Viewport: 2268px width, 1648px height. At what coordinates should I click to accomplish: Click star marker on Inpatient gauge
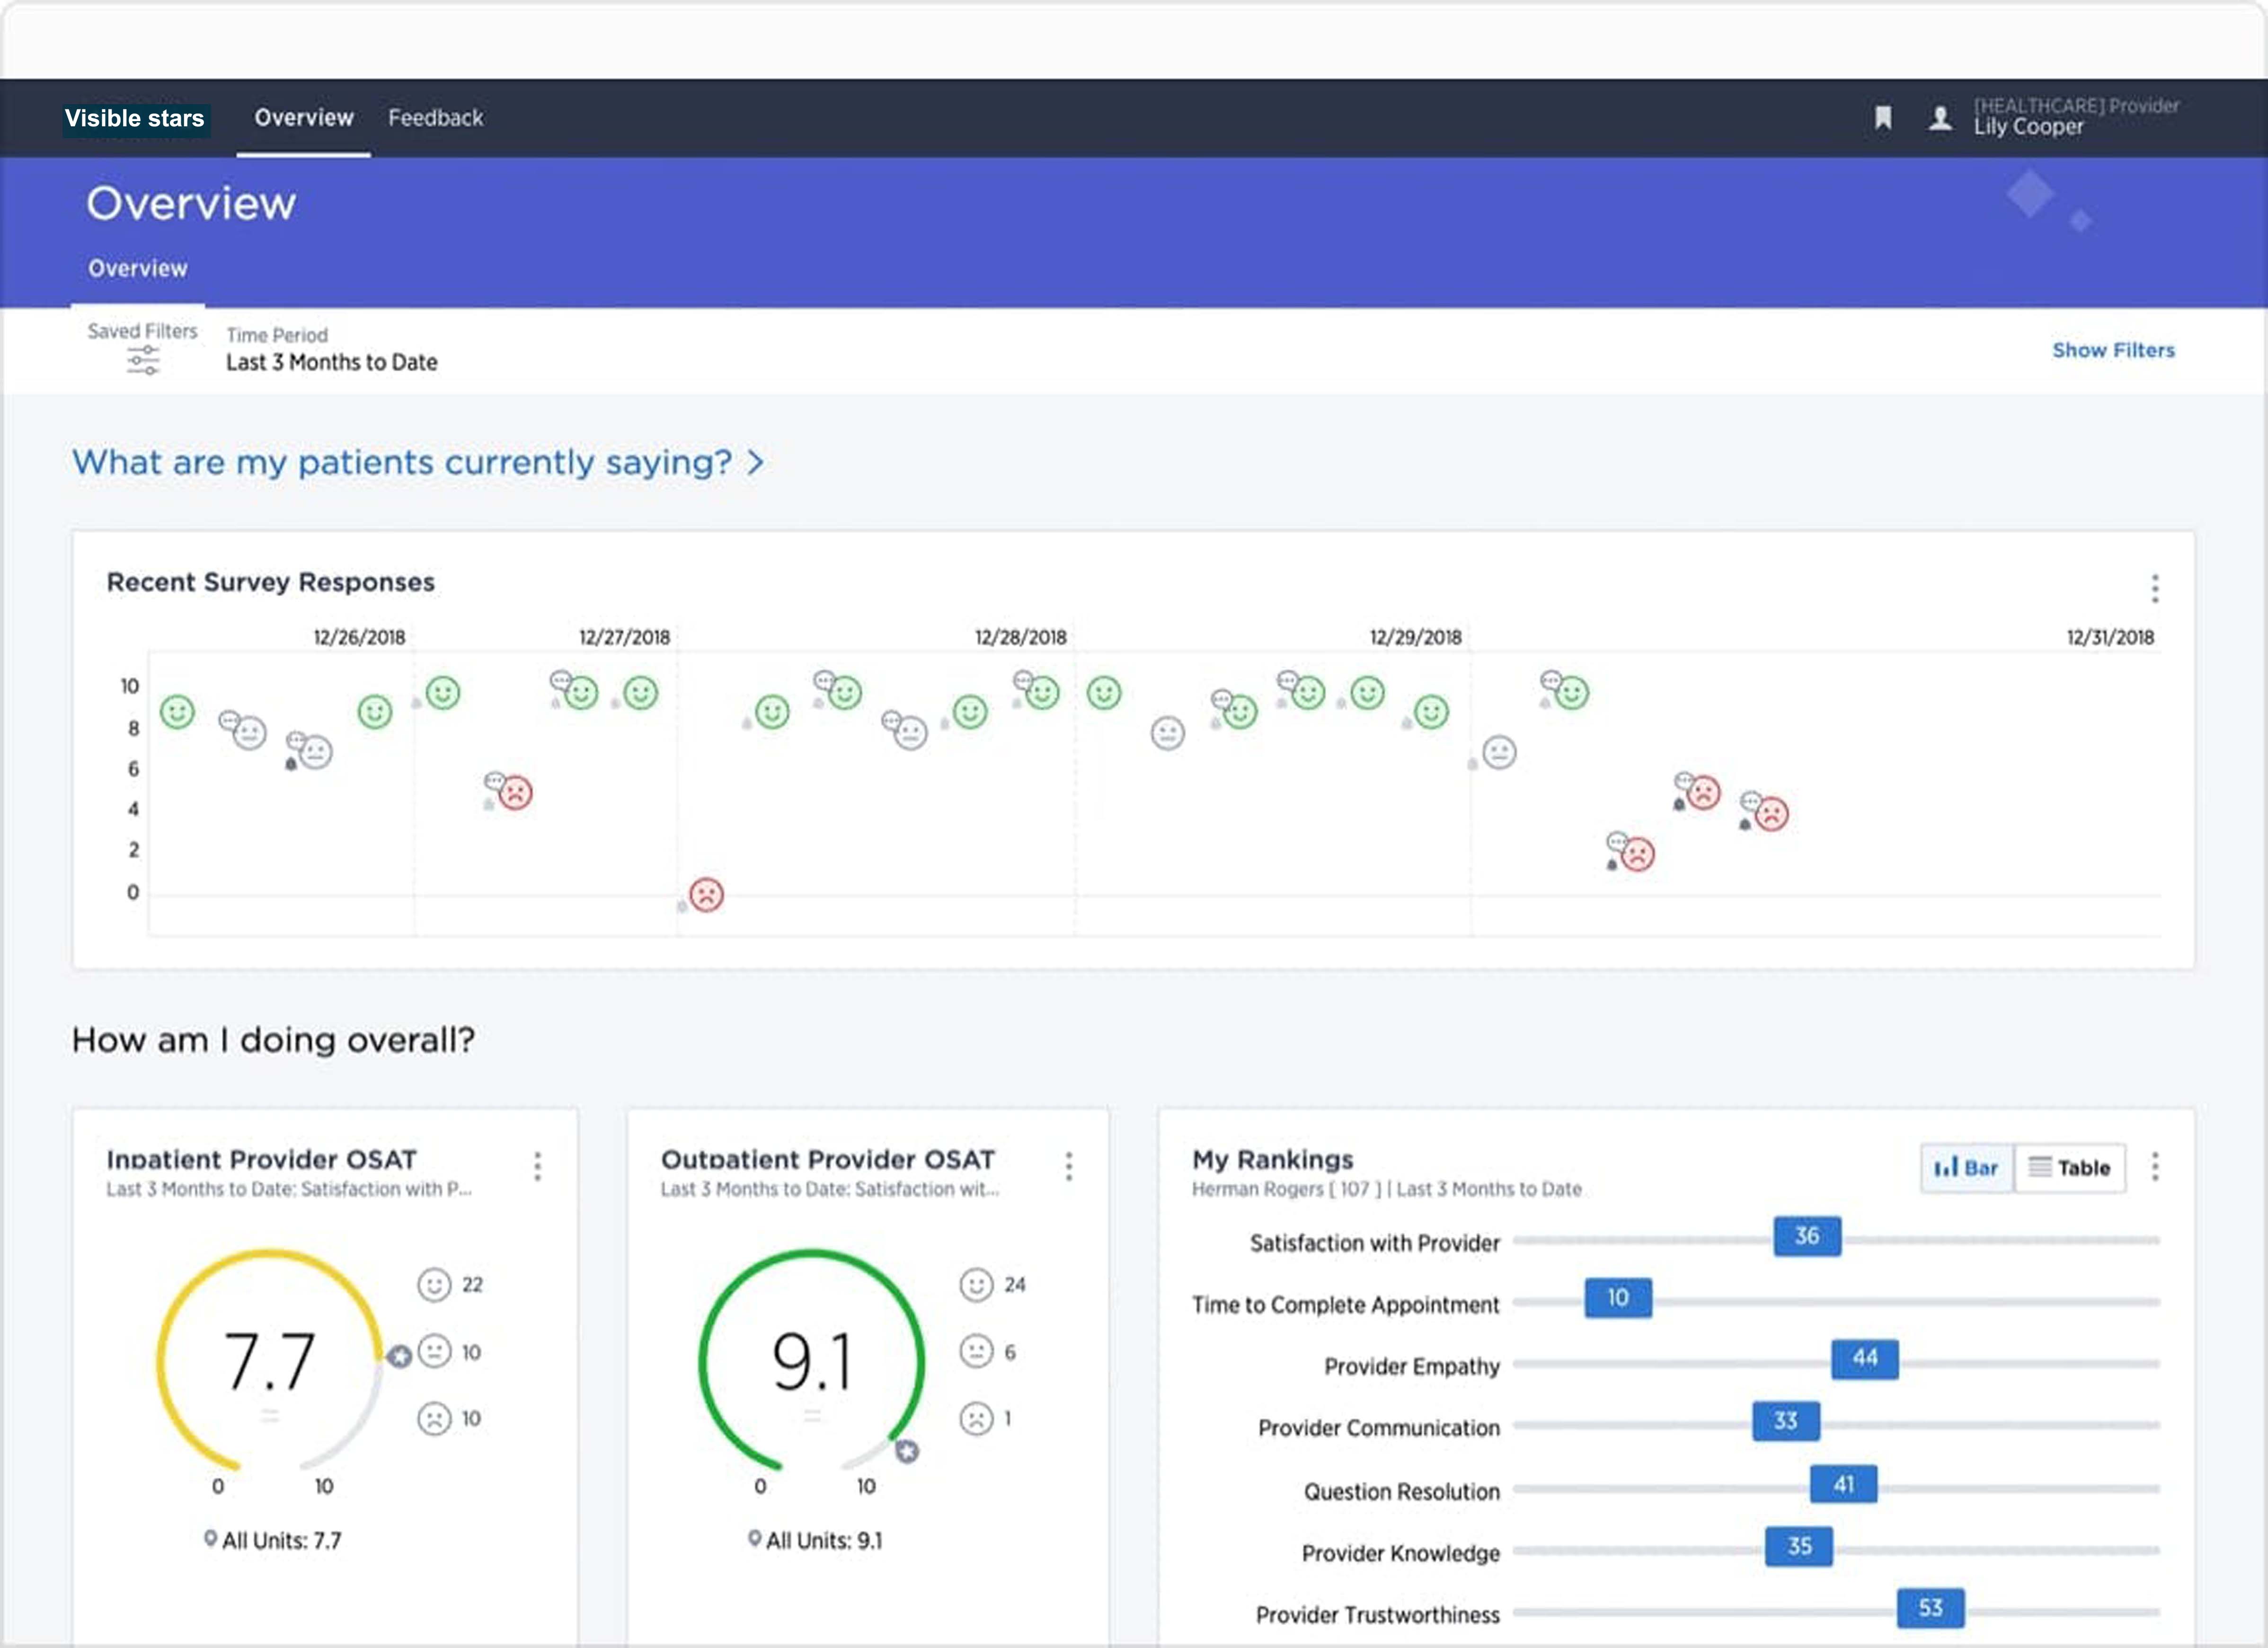(x=400, y=1356)
